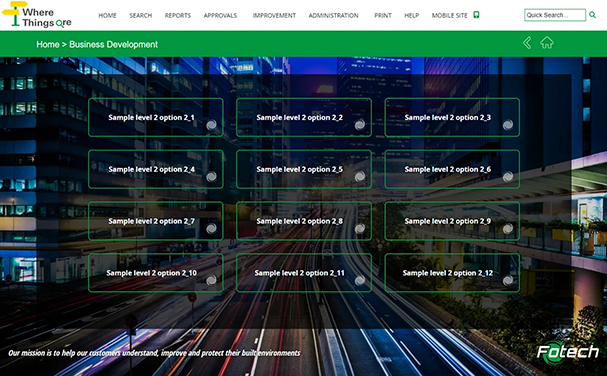The width and height of the screenshot is (607, 376).
Task: Select the APPROVALS menu item
Action: (220, 15)
